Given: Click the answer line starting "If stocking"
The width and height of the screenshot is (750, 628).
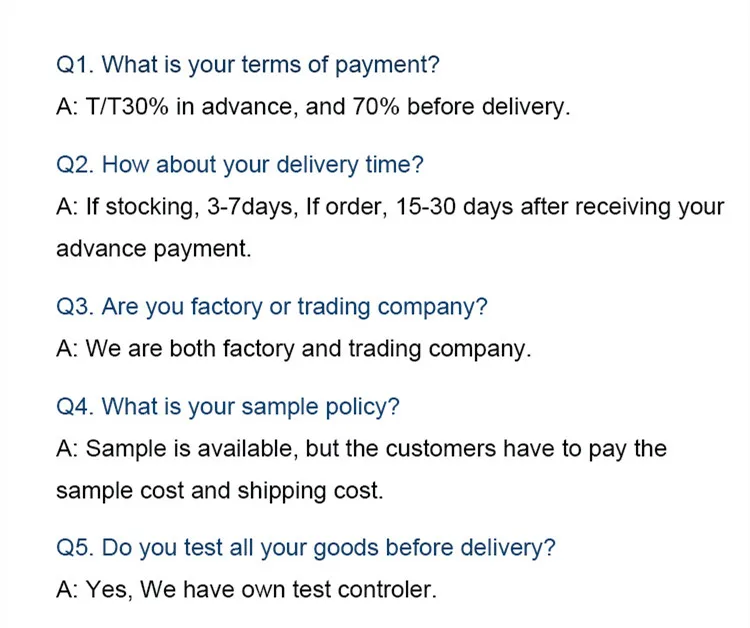Looking at the screenshot, I should (390, 207).
